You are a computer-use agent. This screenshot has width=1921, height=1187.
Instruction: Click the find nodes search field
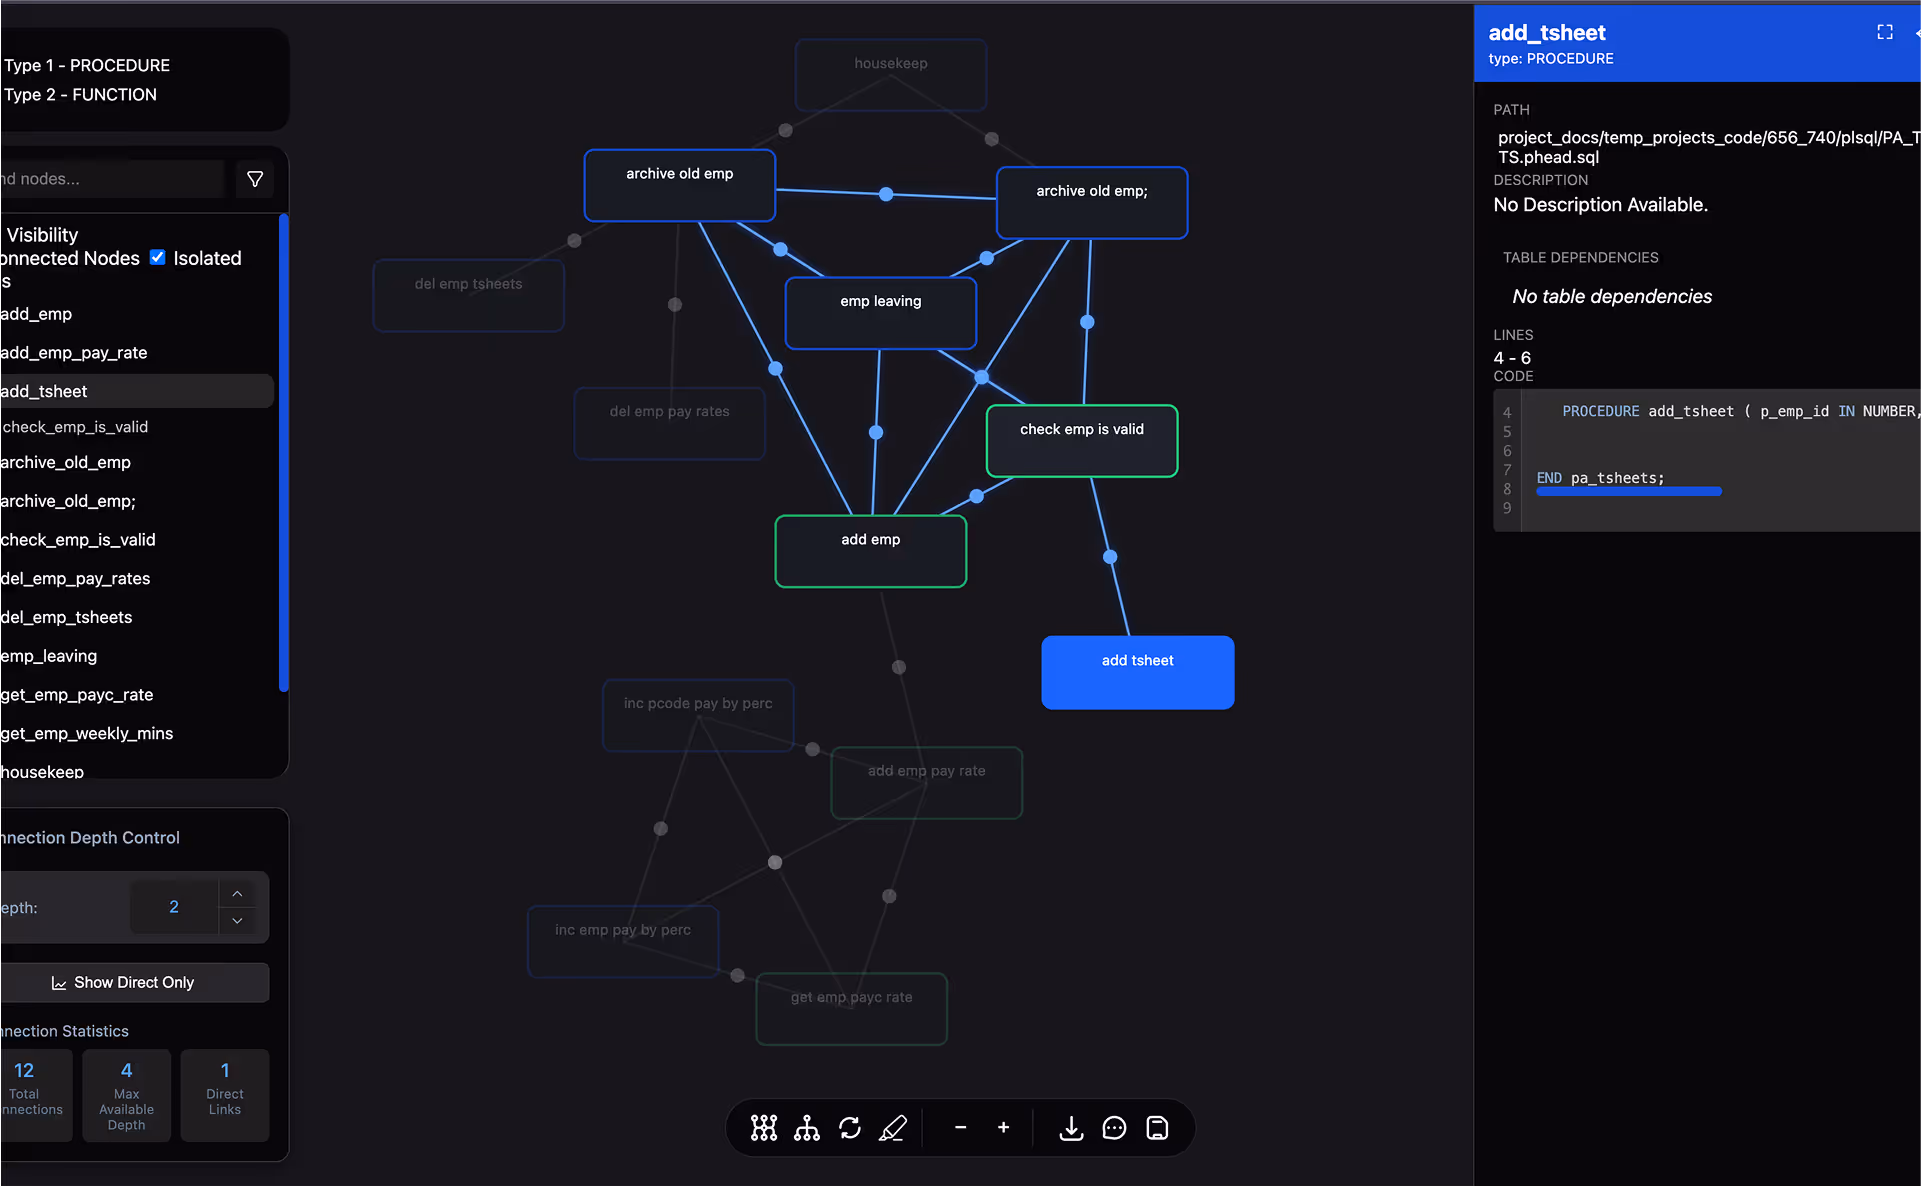[x=110, y=179]
